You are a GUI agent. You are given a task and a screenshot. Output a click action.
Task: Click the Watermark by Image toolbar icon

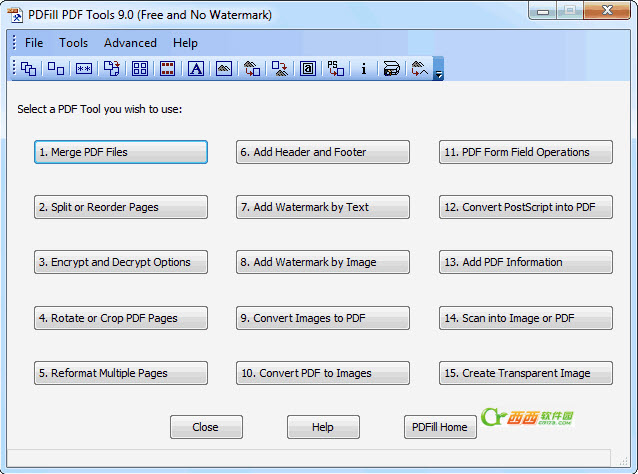[224, 68]
